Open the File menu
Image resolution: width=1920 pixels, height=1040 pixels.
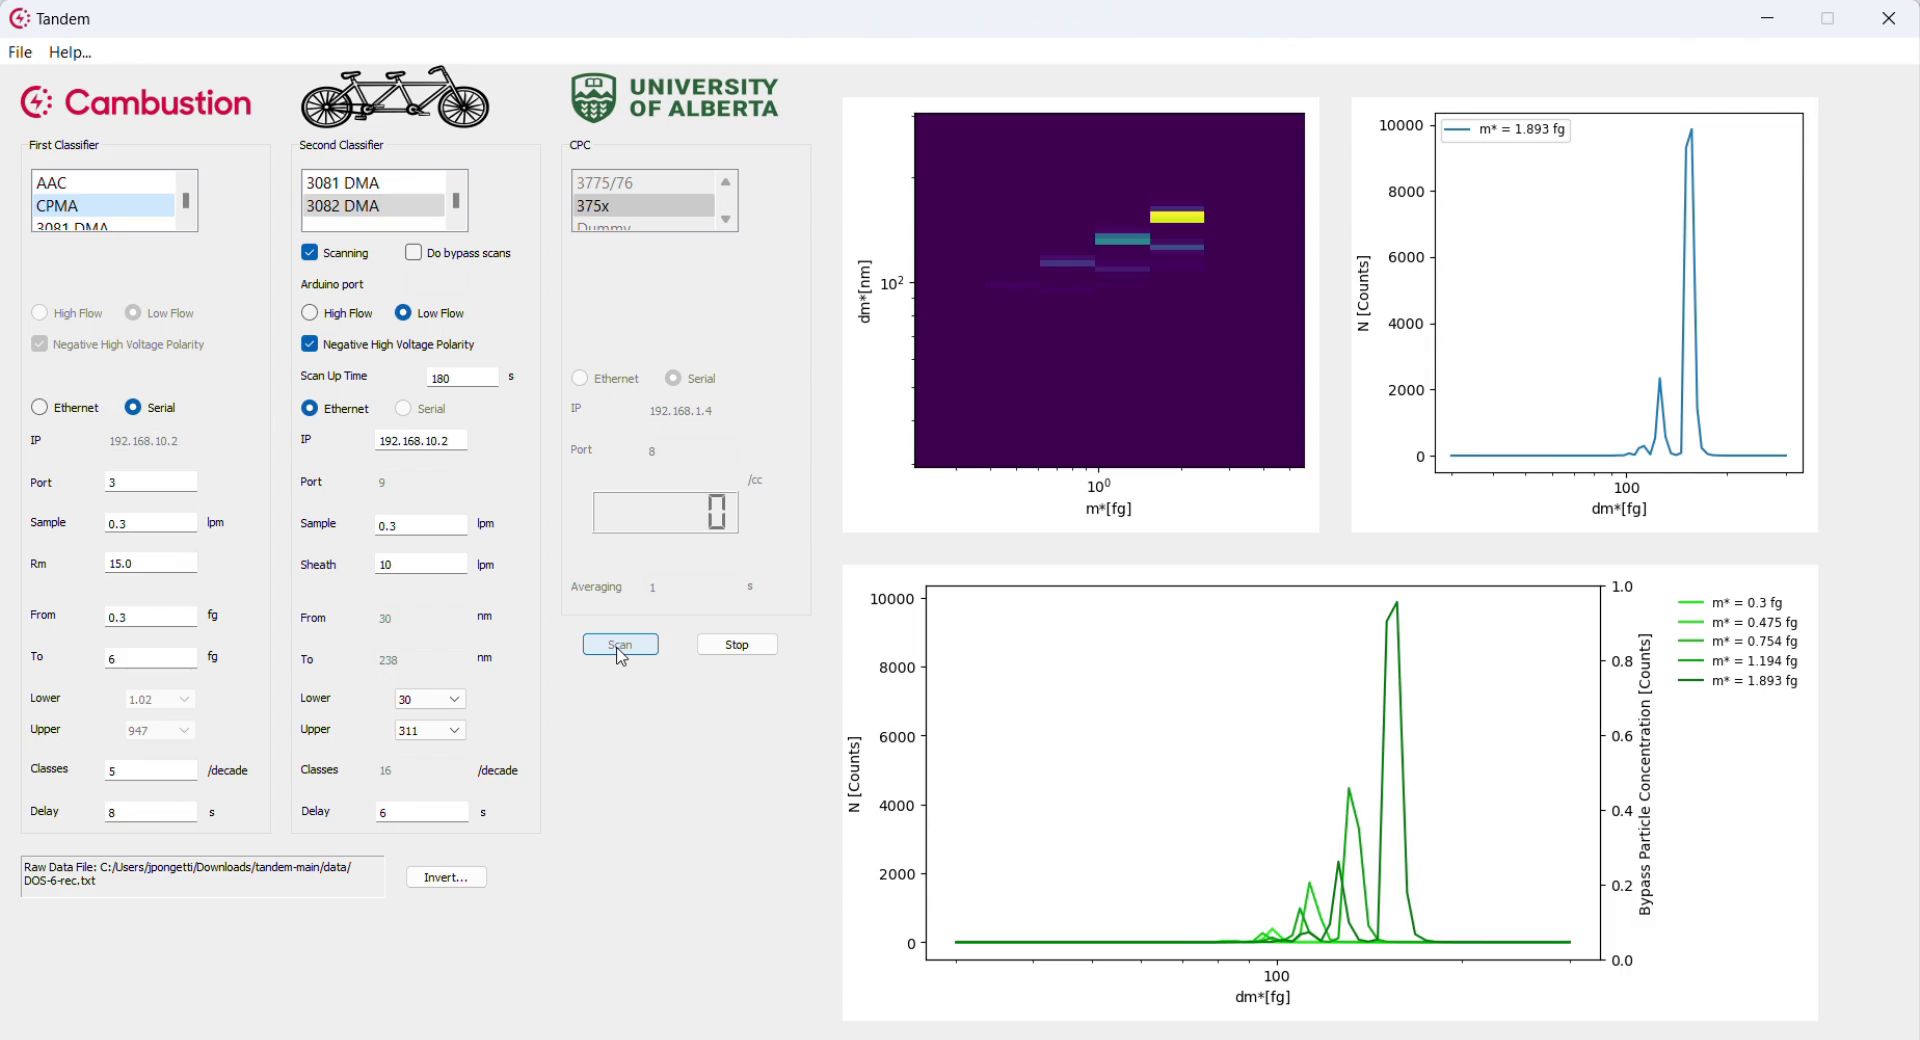point(19,52)
